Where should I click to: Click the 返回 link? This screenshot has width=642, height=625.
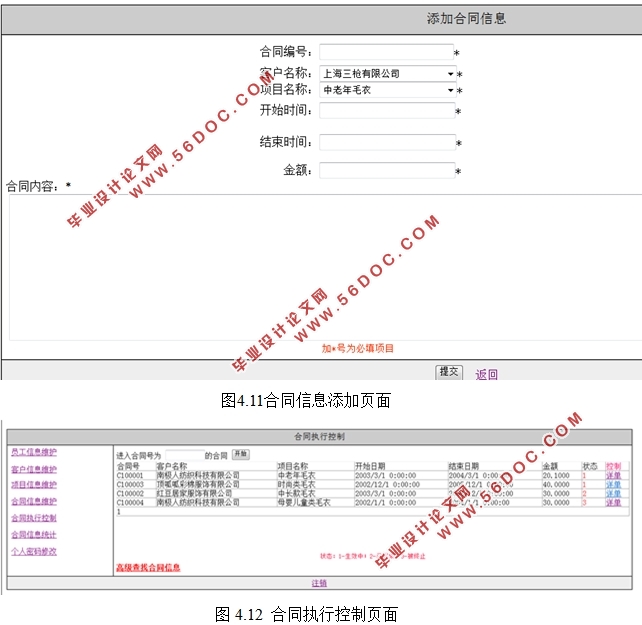486,374
